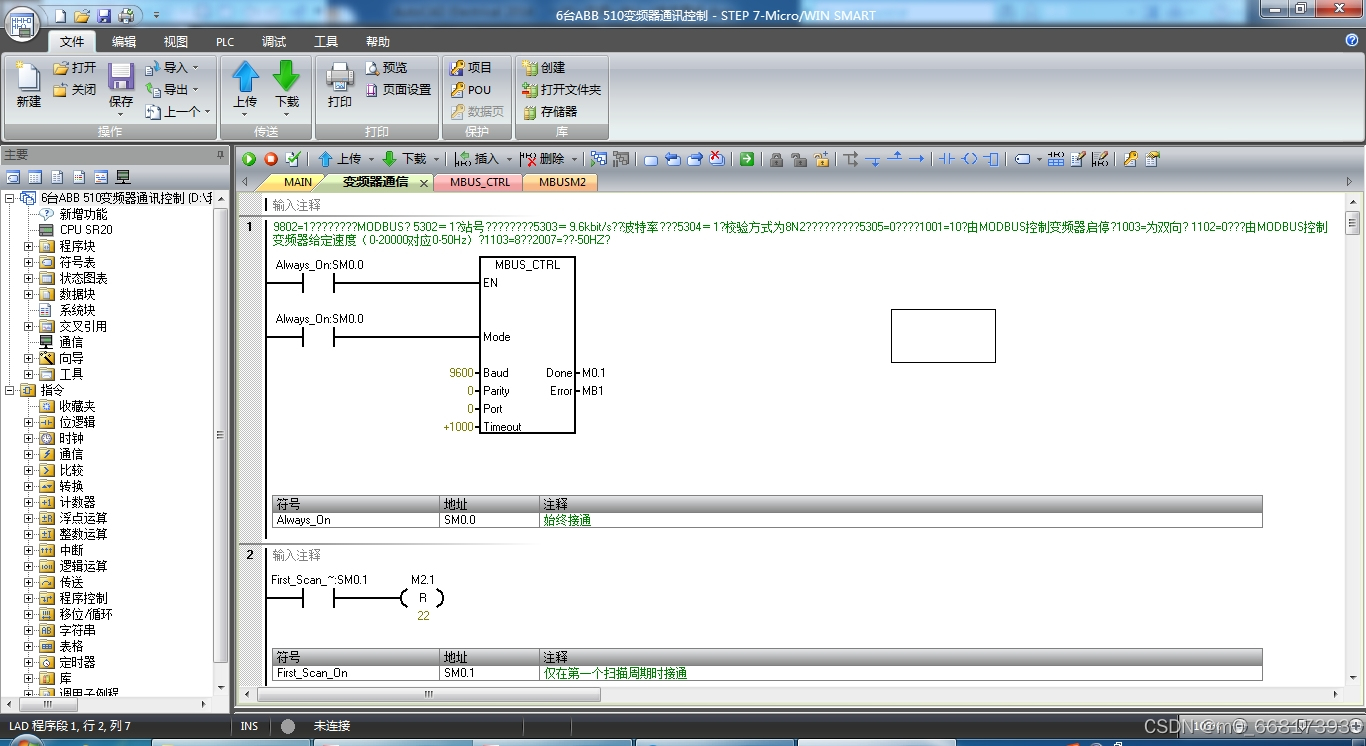
Task: Click the M2.1 reset coil in network 2
Action: (422, 598)
